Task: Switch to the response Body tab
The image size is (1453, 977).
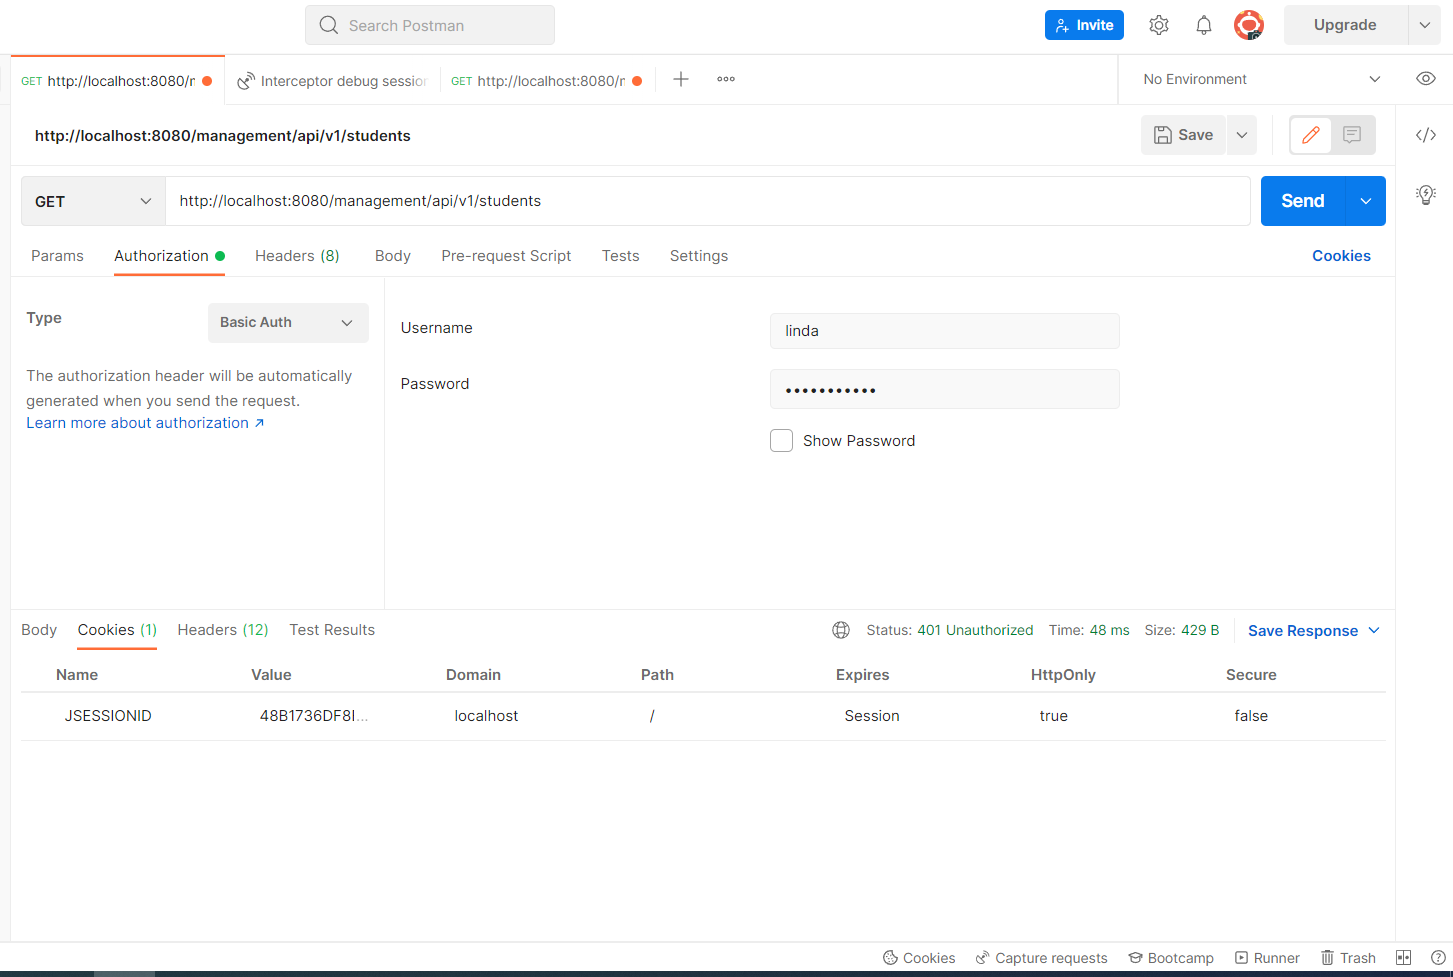Action: click(x=39, y=630)
